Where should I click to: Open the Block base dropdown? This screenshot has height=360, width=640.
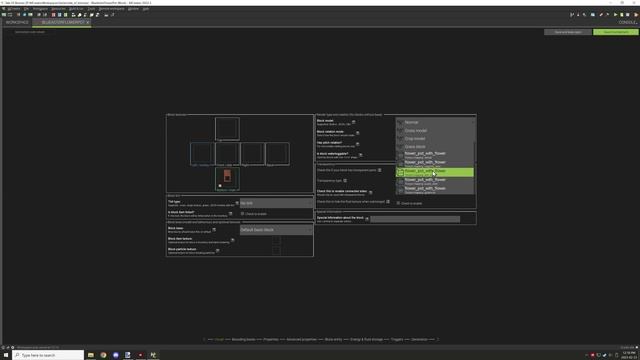tap(276, 230)
